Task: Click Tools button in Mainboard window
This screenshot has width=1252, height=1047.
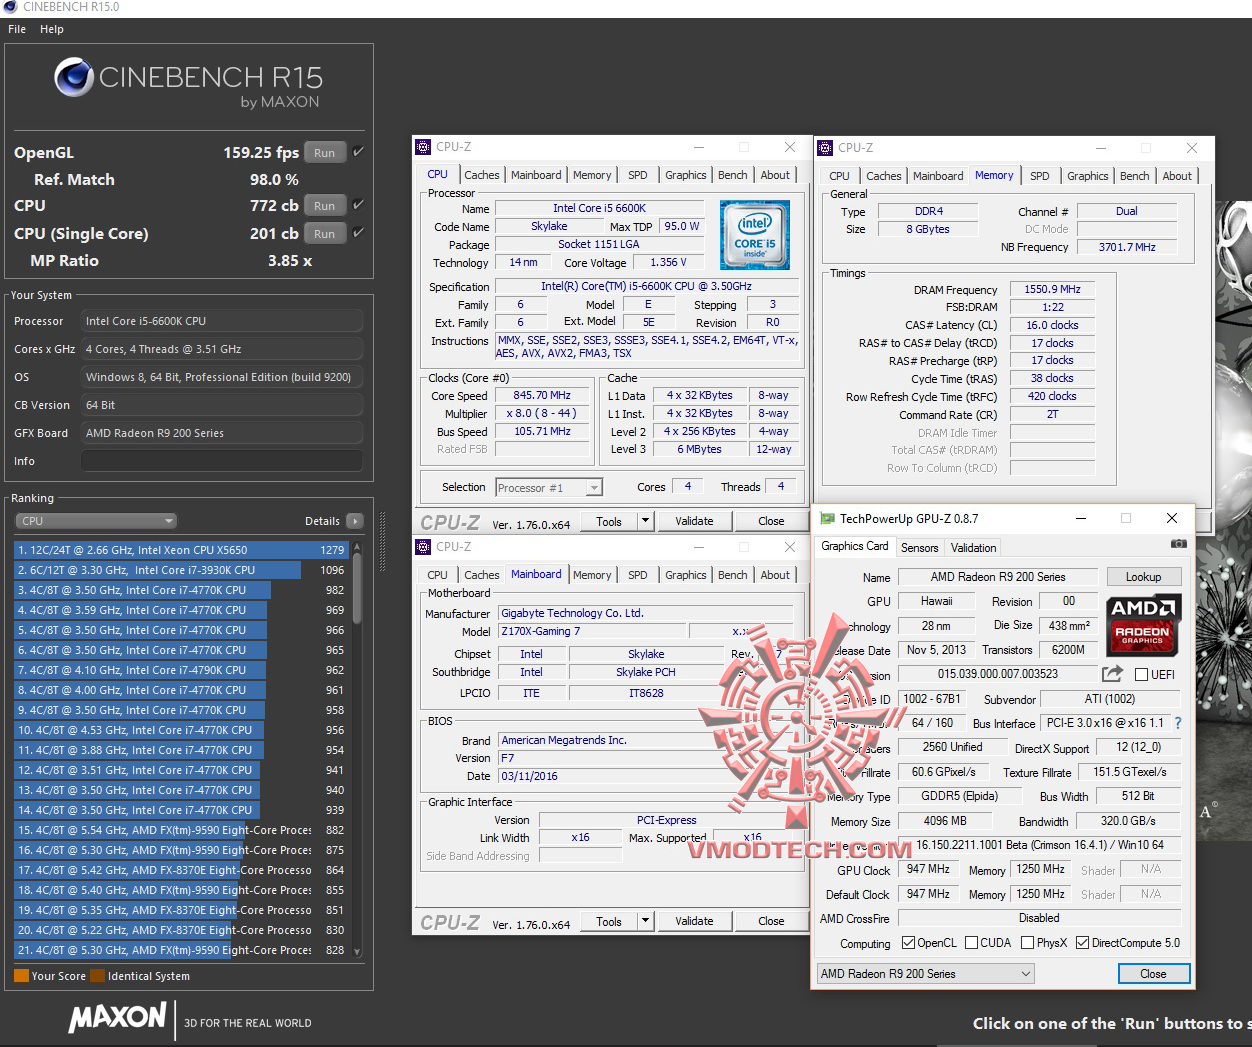Action: pyautogui.click(x=608, y=921)
